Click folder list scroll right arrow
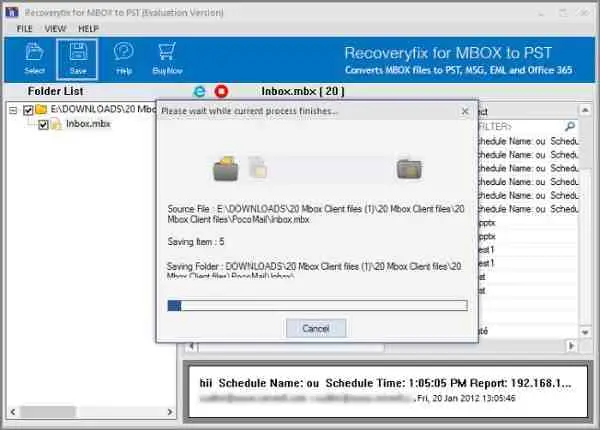 [x=170, y=412]
